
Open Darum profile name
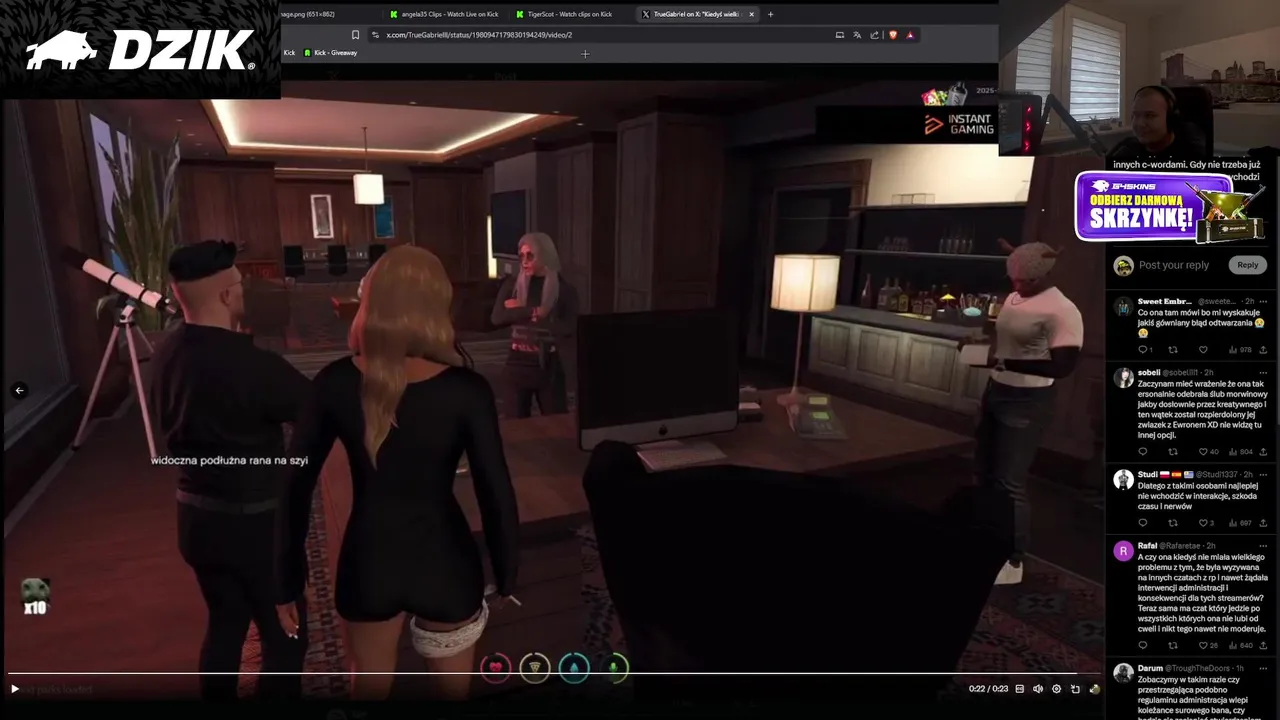tap(1150, 667)
